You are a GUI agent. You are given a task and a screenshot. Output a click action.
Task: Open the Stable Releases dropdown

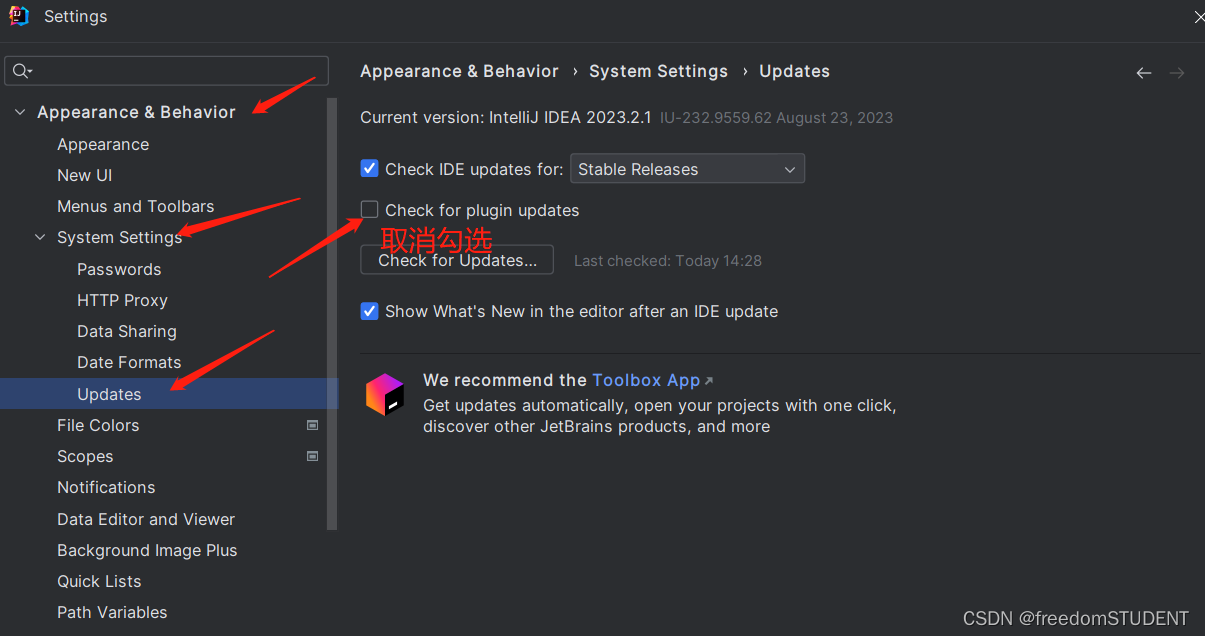[x=687, y=168]
